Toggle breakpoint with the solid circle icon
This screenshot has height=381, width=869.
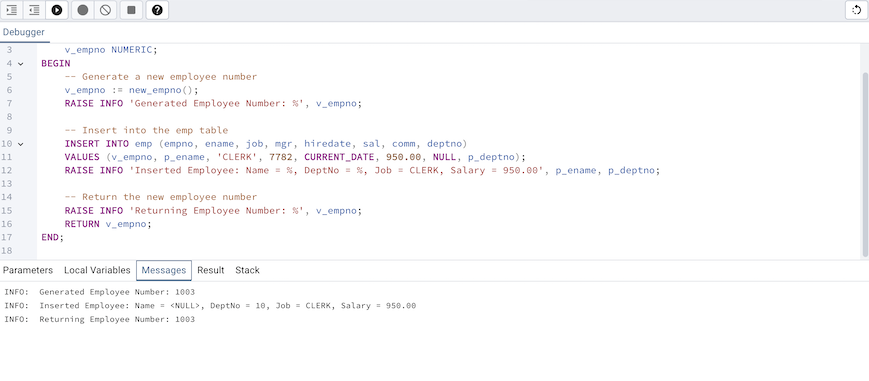83,10
